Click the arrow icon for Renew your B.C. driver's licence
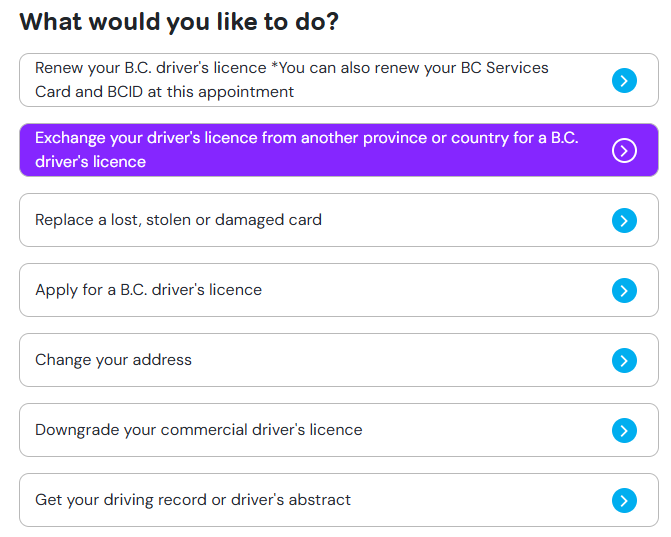This screenshot has width=671, height=537. coord(624,80)
